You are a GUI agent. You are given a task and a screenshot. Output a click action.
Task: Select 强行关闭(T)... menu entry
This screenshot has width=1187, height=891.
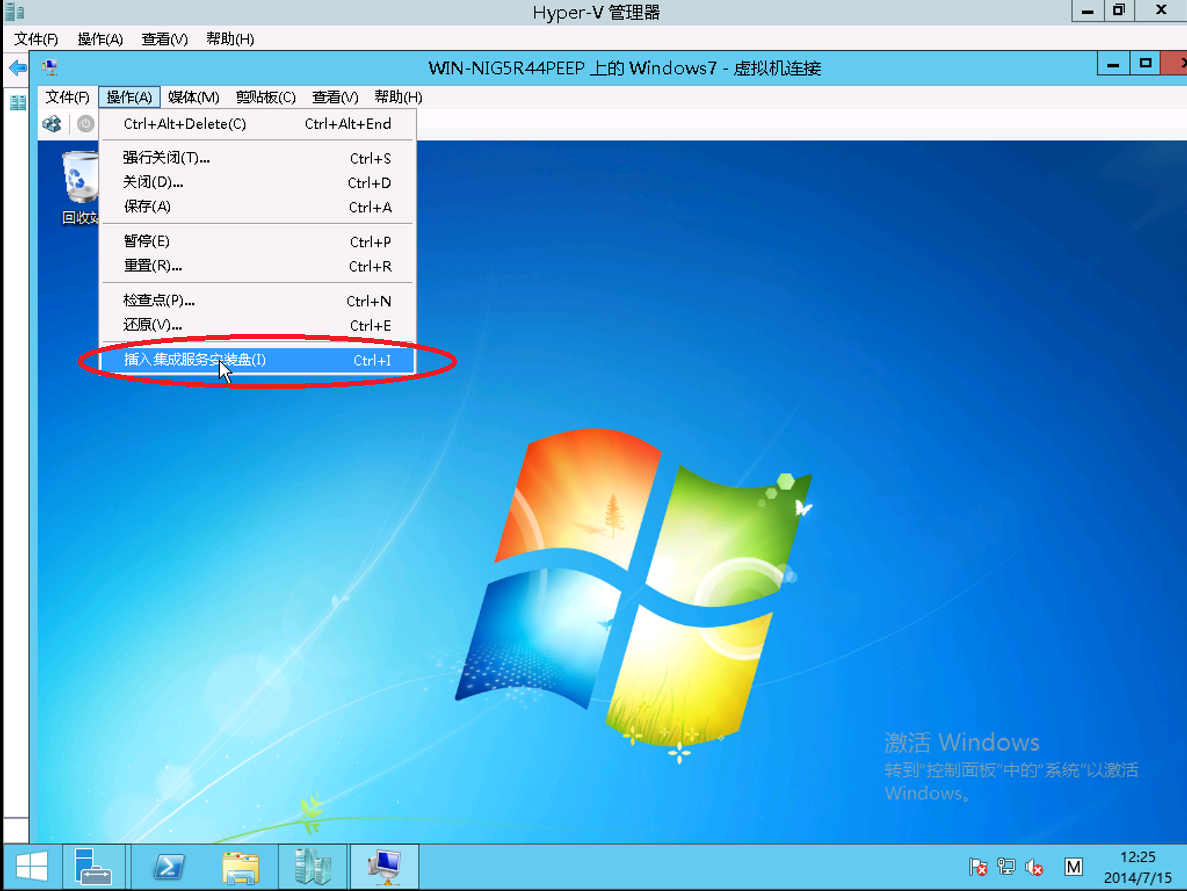257,158
